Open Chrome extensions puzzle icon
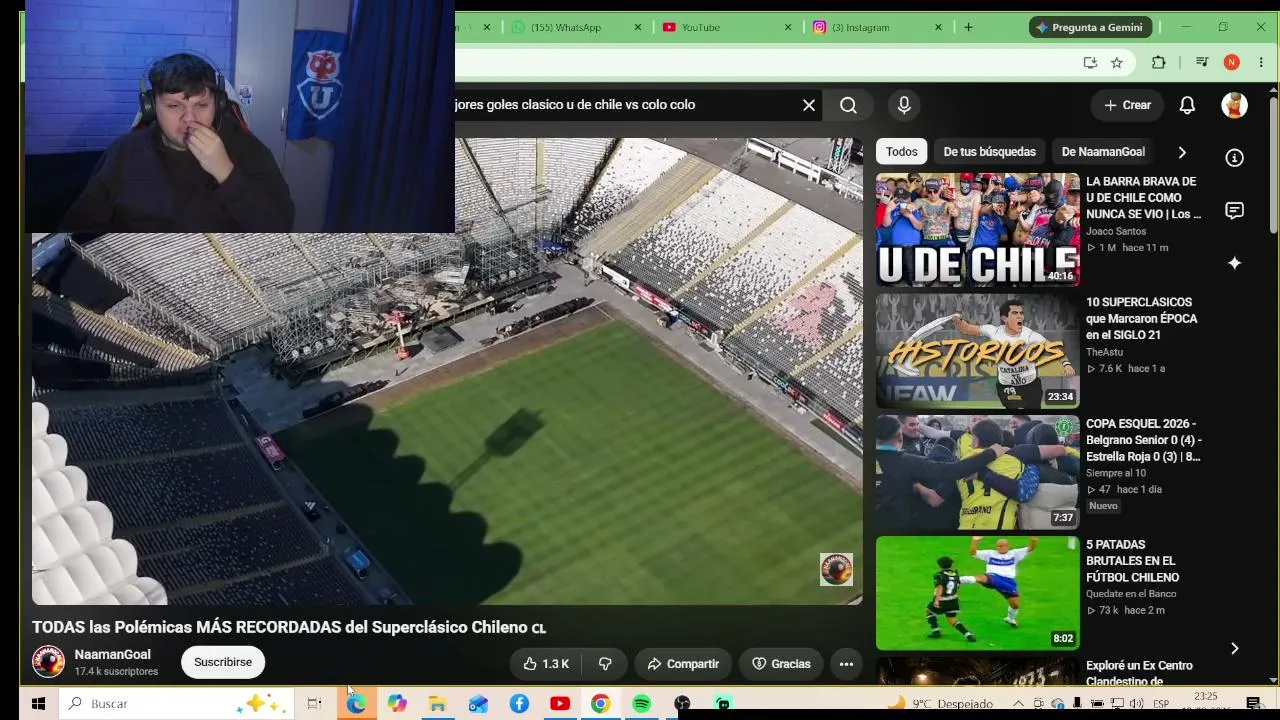The image size is (1280, 720). tap(1158, 62)
